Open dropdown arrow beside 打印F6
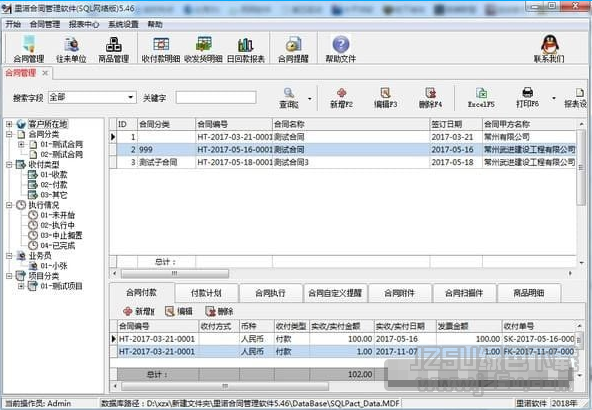Image resolution: width=592 pixels, height=410 pixels. (x=554, y=99)
